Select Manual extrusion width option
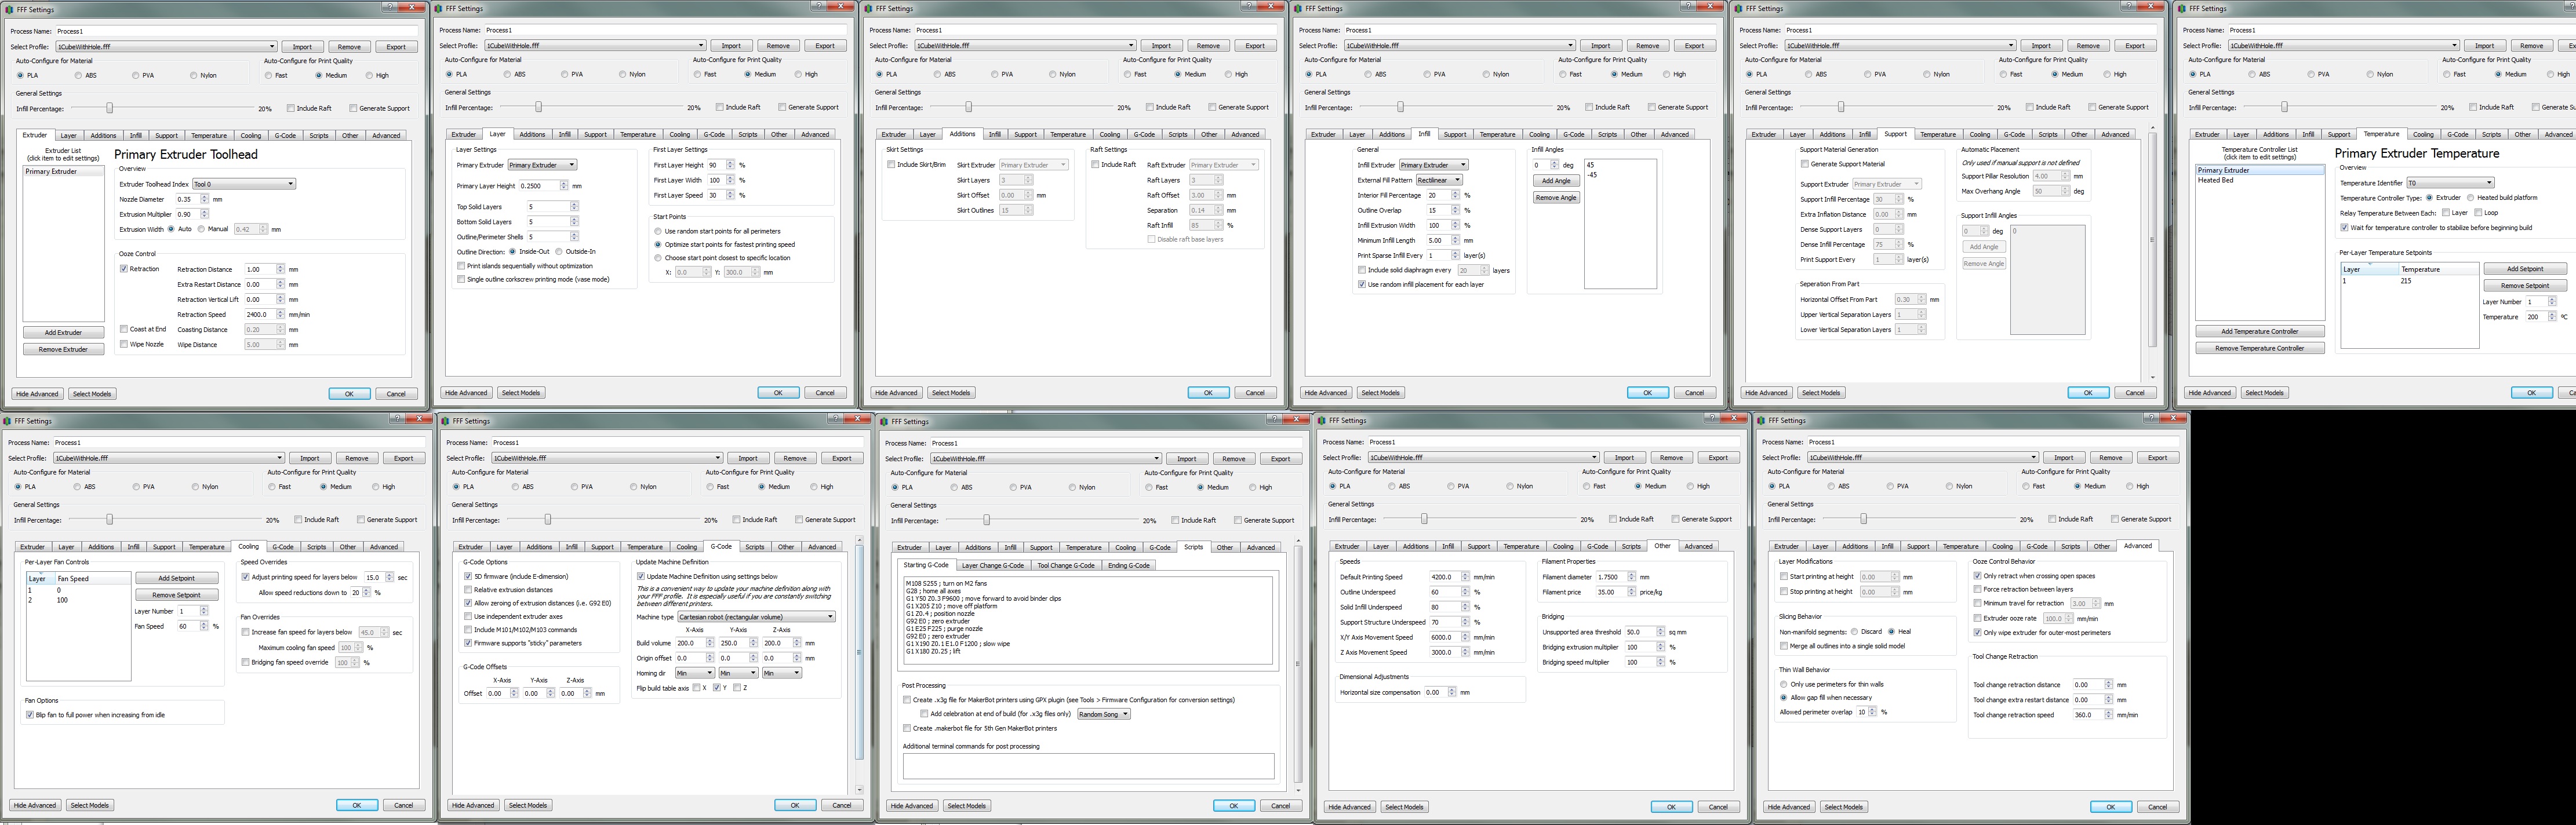This screenshot has height=825, width=2576. 201,229
